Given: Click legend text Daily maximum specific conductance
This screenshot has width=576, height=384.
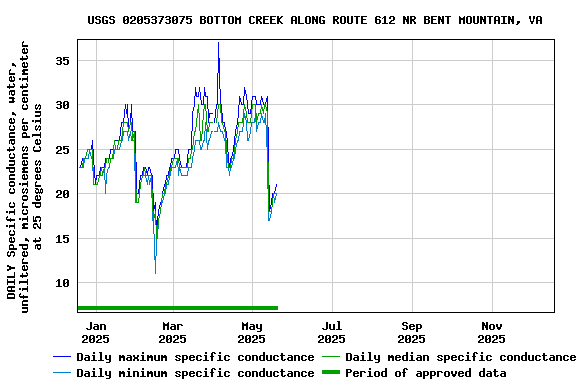Looking at the screenshot, I should [x=195, y=357].
